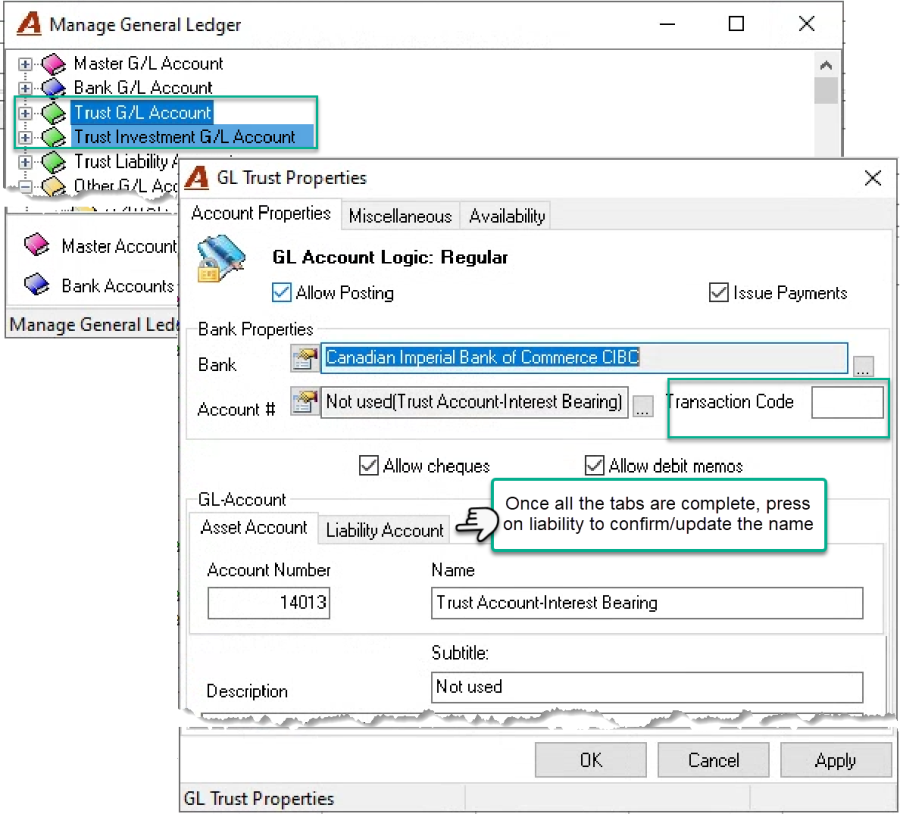Click the Cancel button
Screen dimensions: 900x814
[713, 760]
